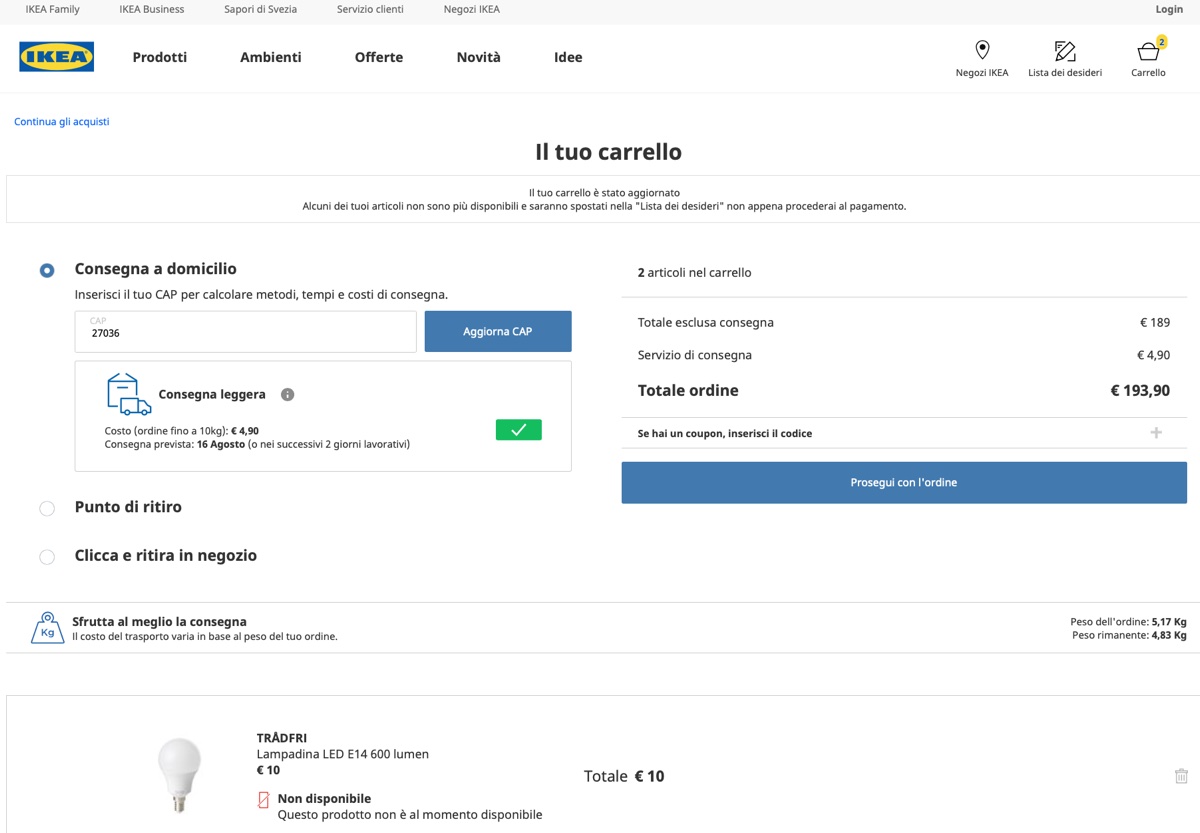1200x833 pixels.
Task: Open the Ambienti menu
Action: click(x=271, y=57)
